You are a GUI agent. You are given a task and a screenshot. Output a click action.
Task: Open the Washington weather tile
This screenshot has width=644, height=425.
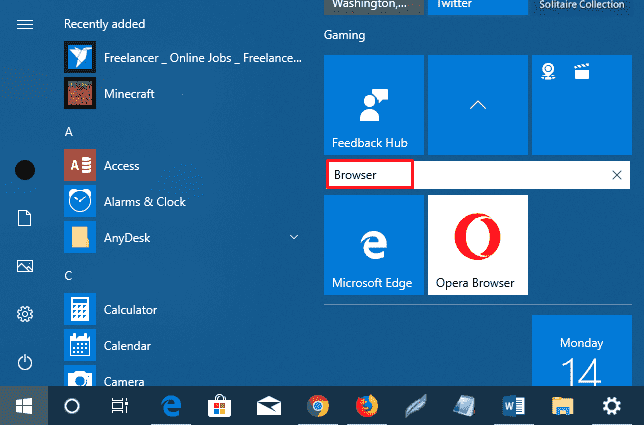click(374, 7)
